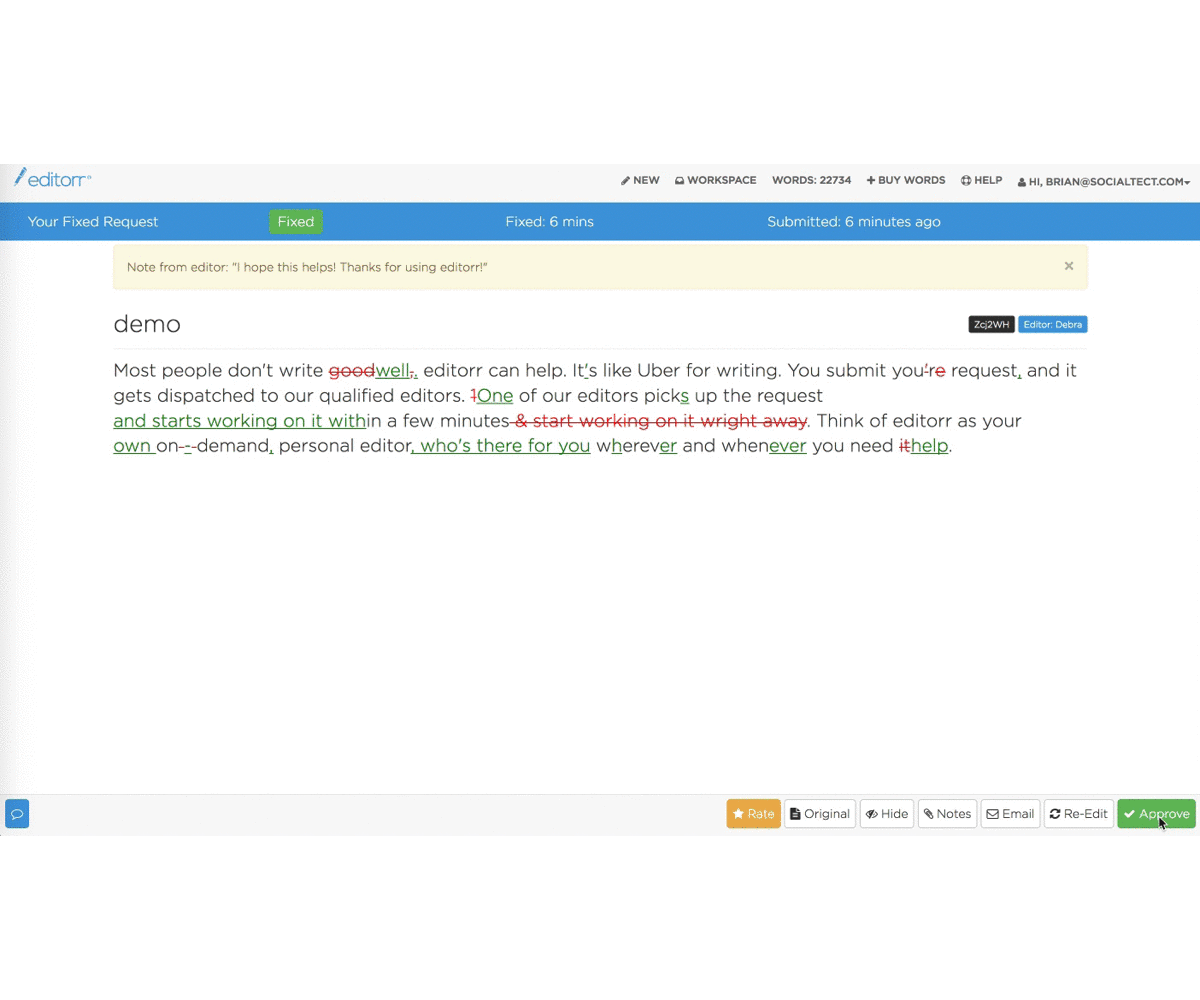The image size is (1200, 1000).
Task: Toggle Hide for tracked changes
Action: coord(887,814)
